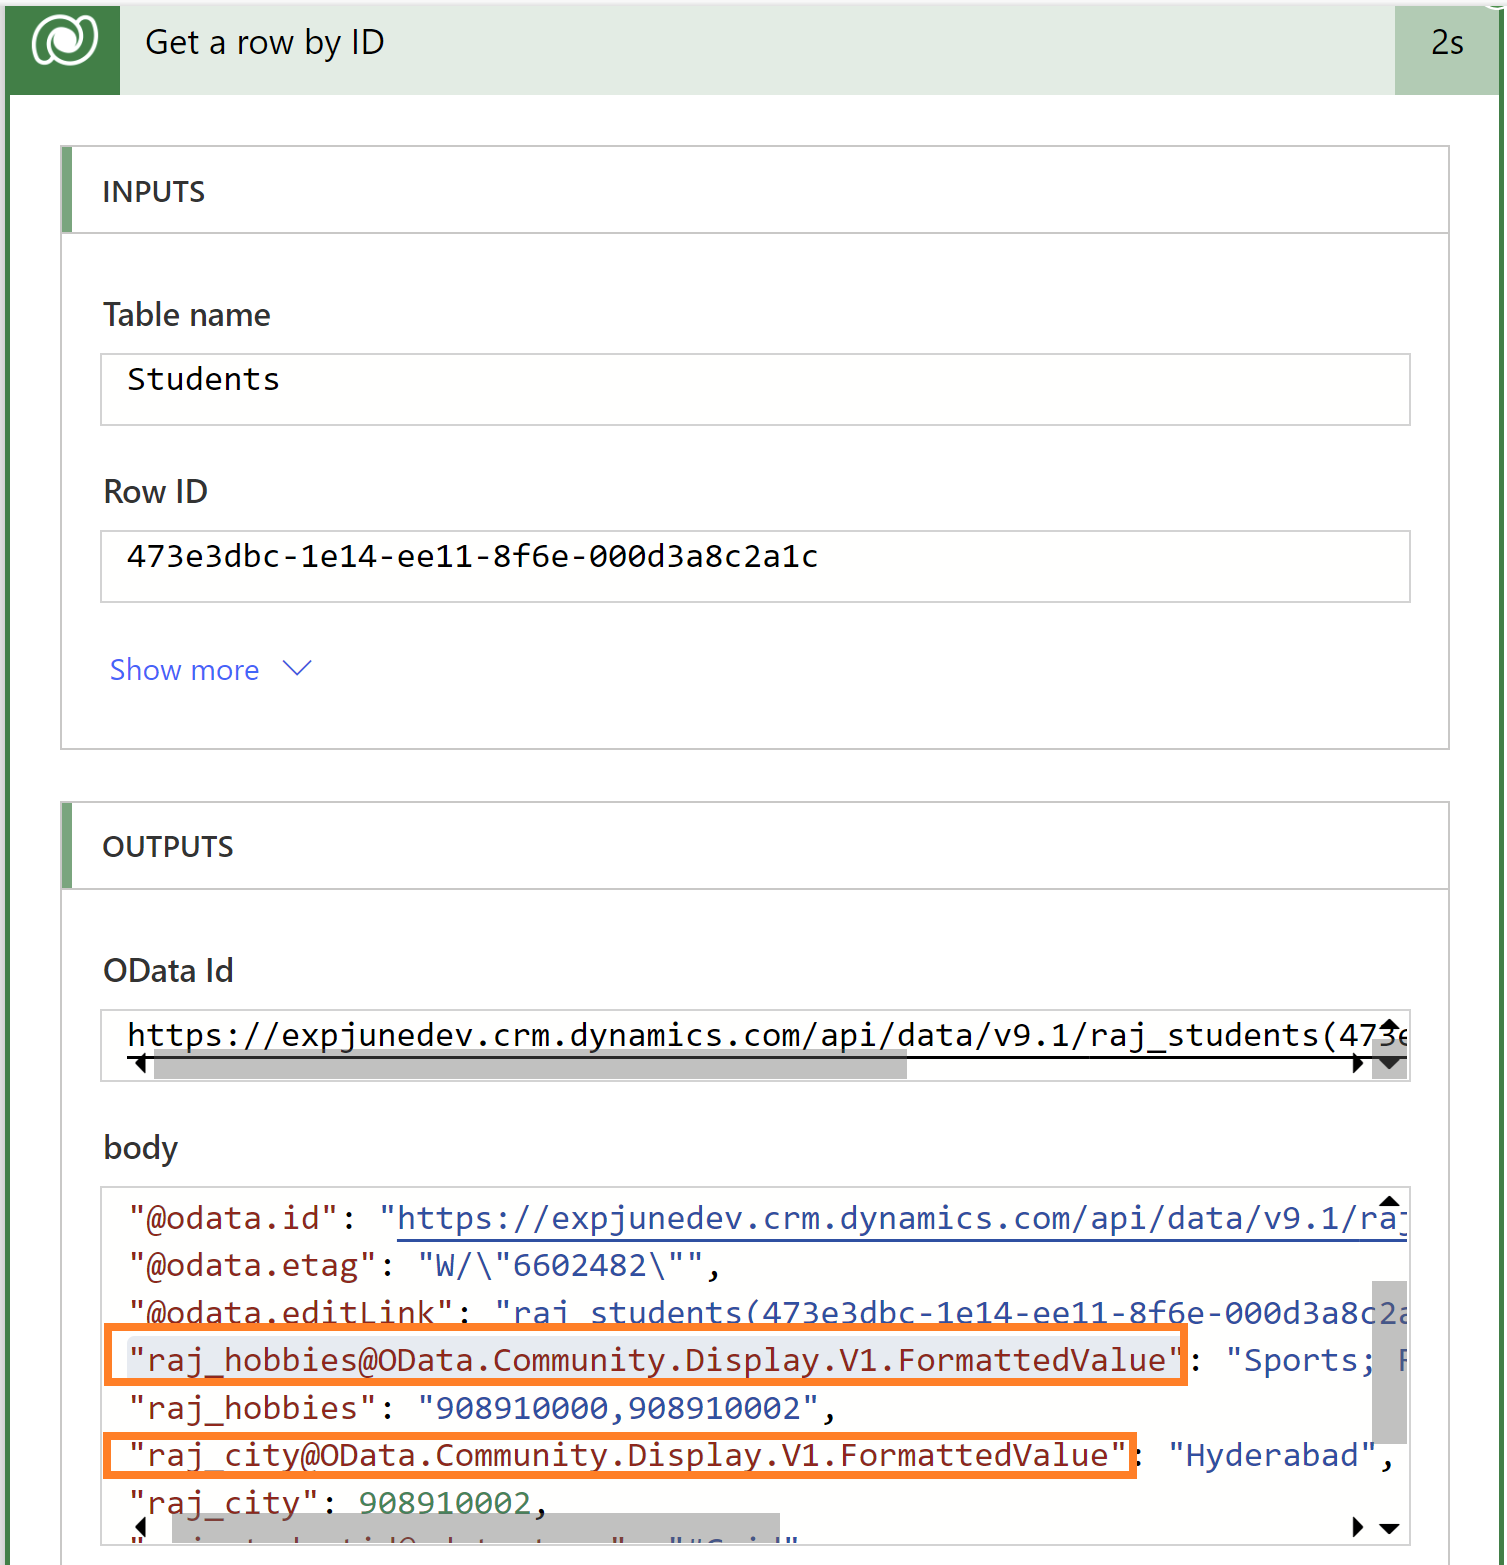This screenshot has height=1565, width=1507.
Task: Click the highlighted raj_city FormattedValue key
Action: coord(620,1456)
